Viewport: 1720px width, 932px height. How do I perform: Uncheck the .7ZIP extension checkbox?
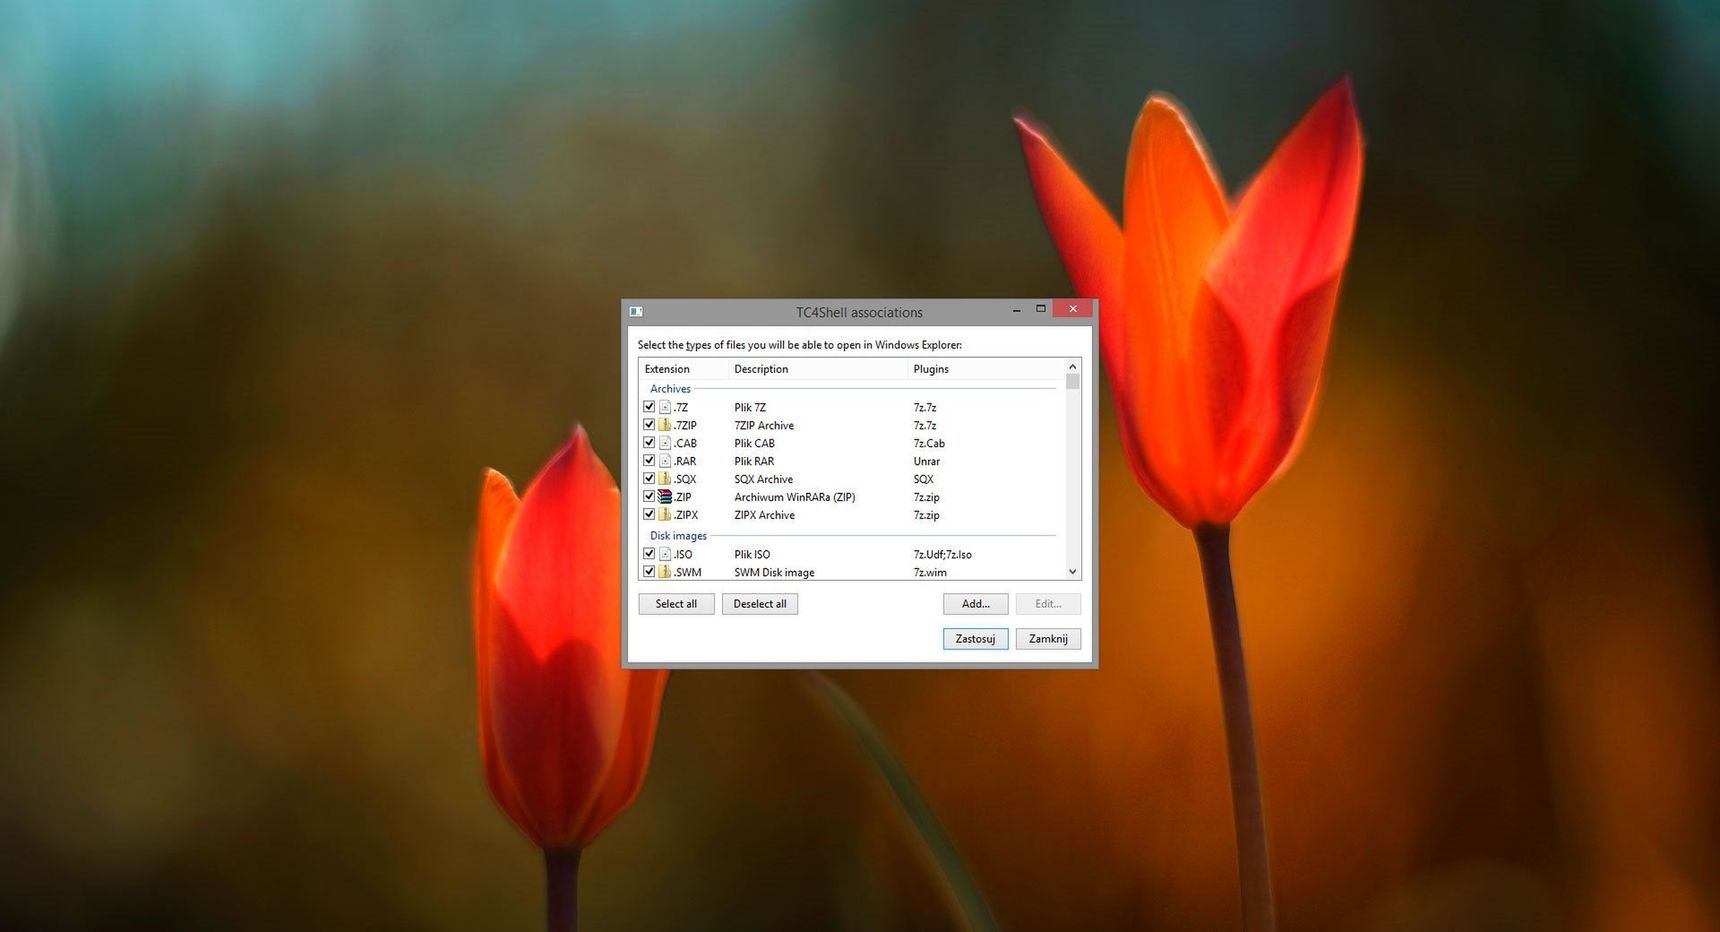point(649,425)
